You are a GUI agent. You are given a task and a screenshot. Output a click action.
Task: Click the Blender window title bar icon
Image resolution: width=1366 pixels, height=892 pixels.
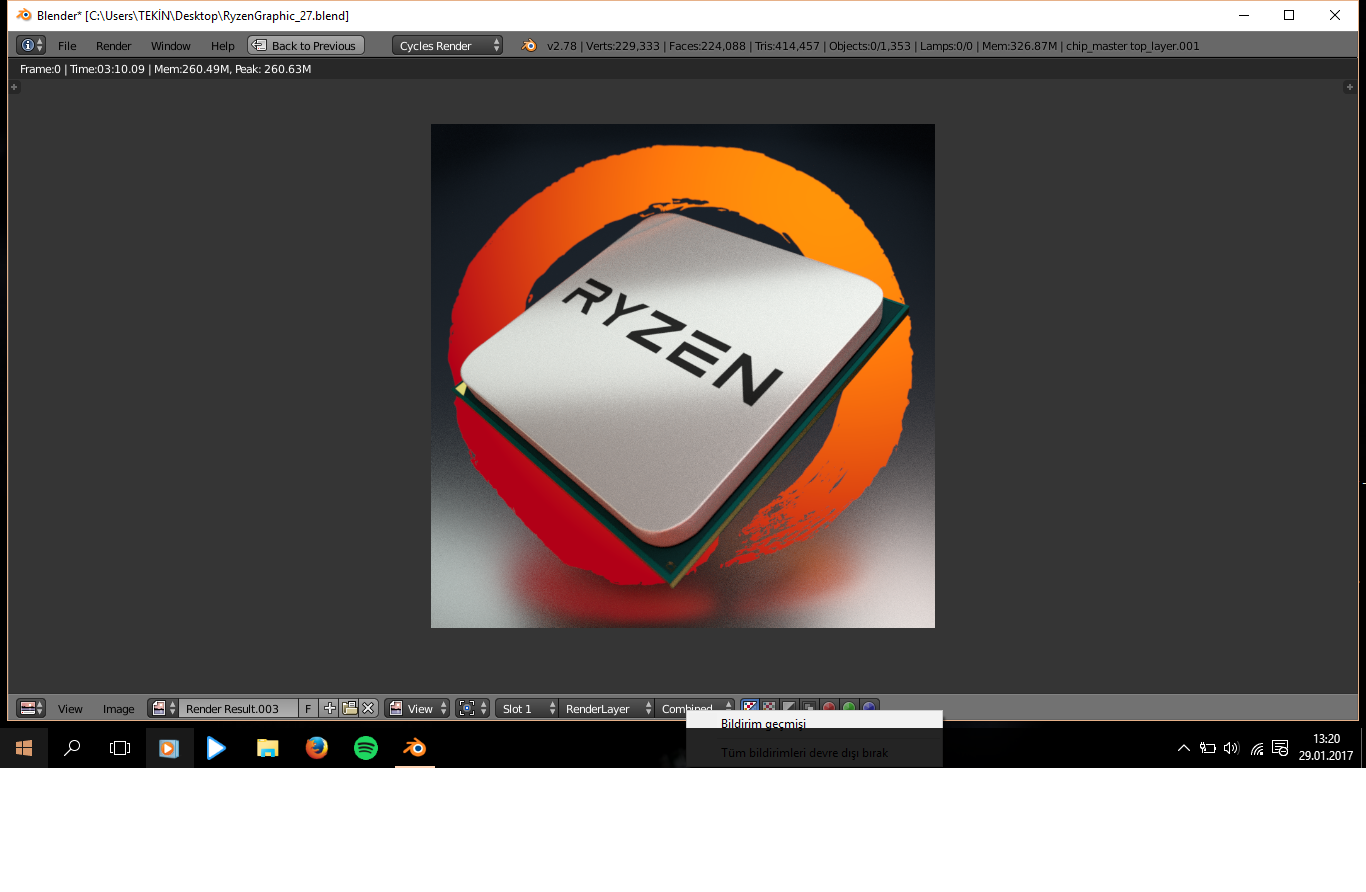(24, 15)
